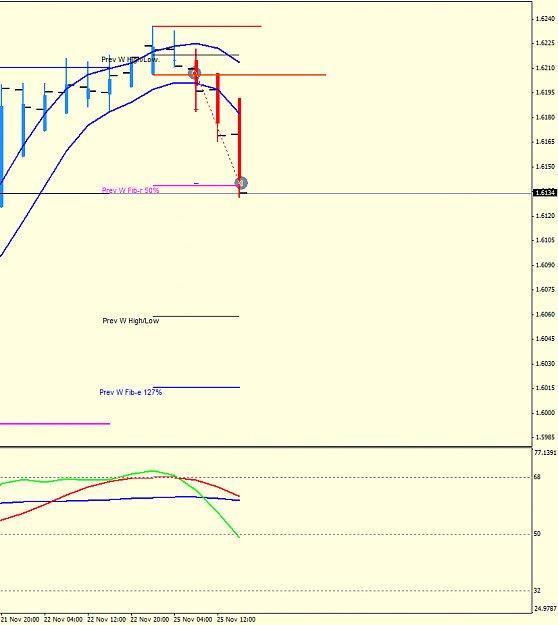Click the '22 Nov 20:00' time label
Image resolution: width=558 pixels, height=625 pixels.
150,619
